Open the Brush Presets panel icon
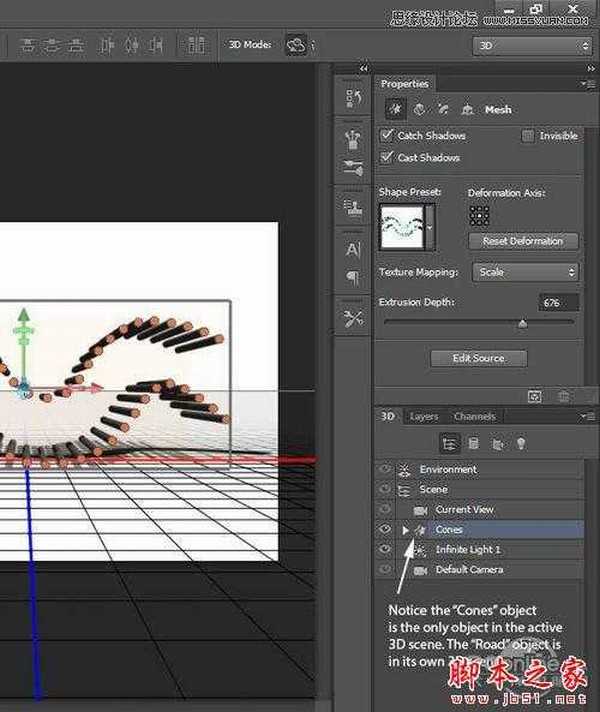The image size is (600, 712). click(x=353, y=167)
